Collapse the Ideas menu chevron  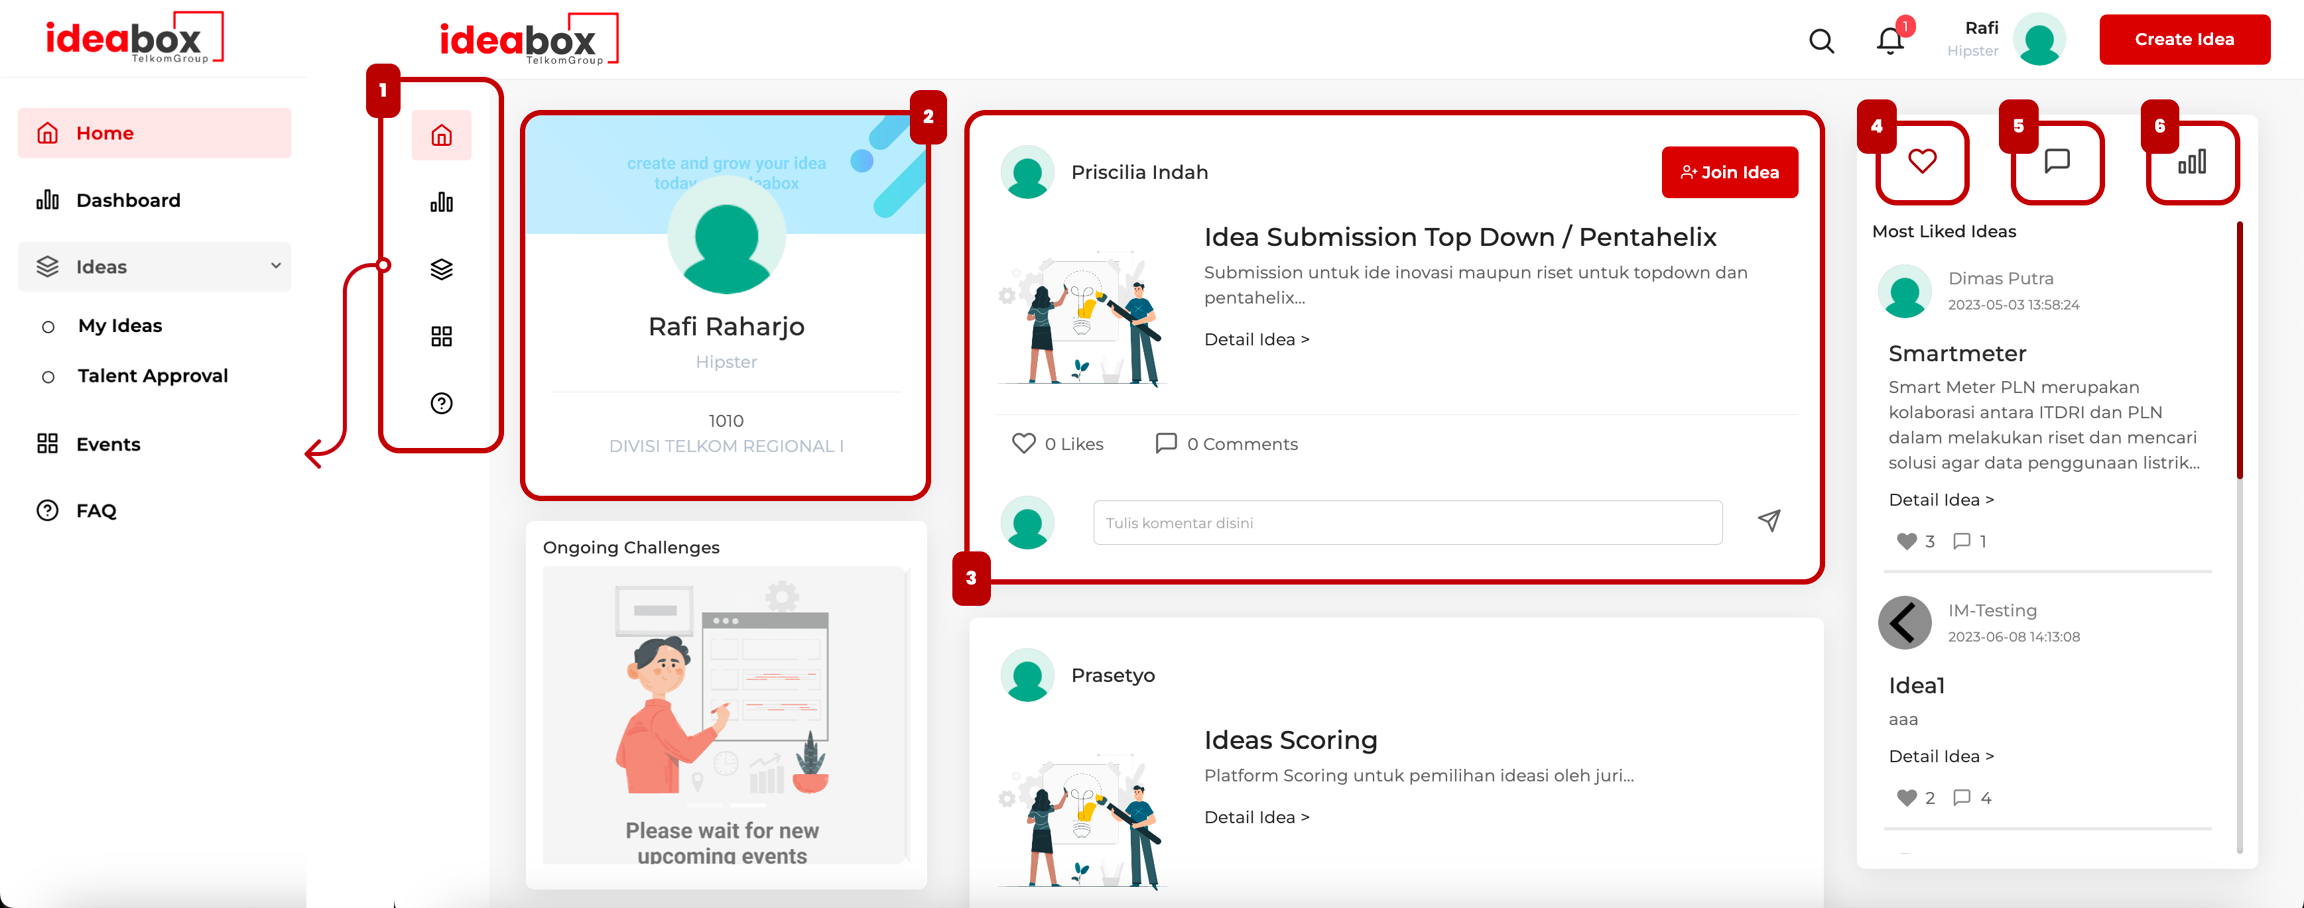coord(275,266)
